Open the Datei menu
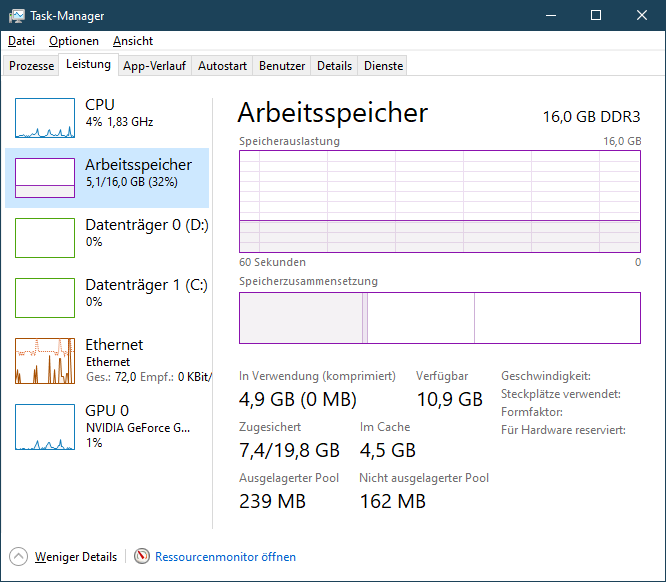666x582 pixels. (x=21, y=41)
